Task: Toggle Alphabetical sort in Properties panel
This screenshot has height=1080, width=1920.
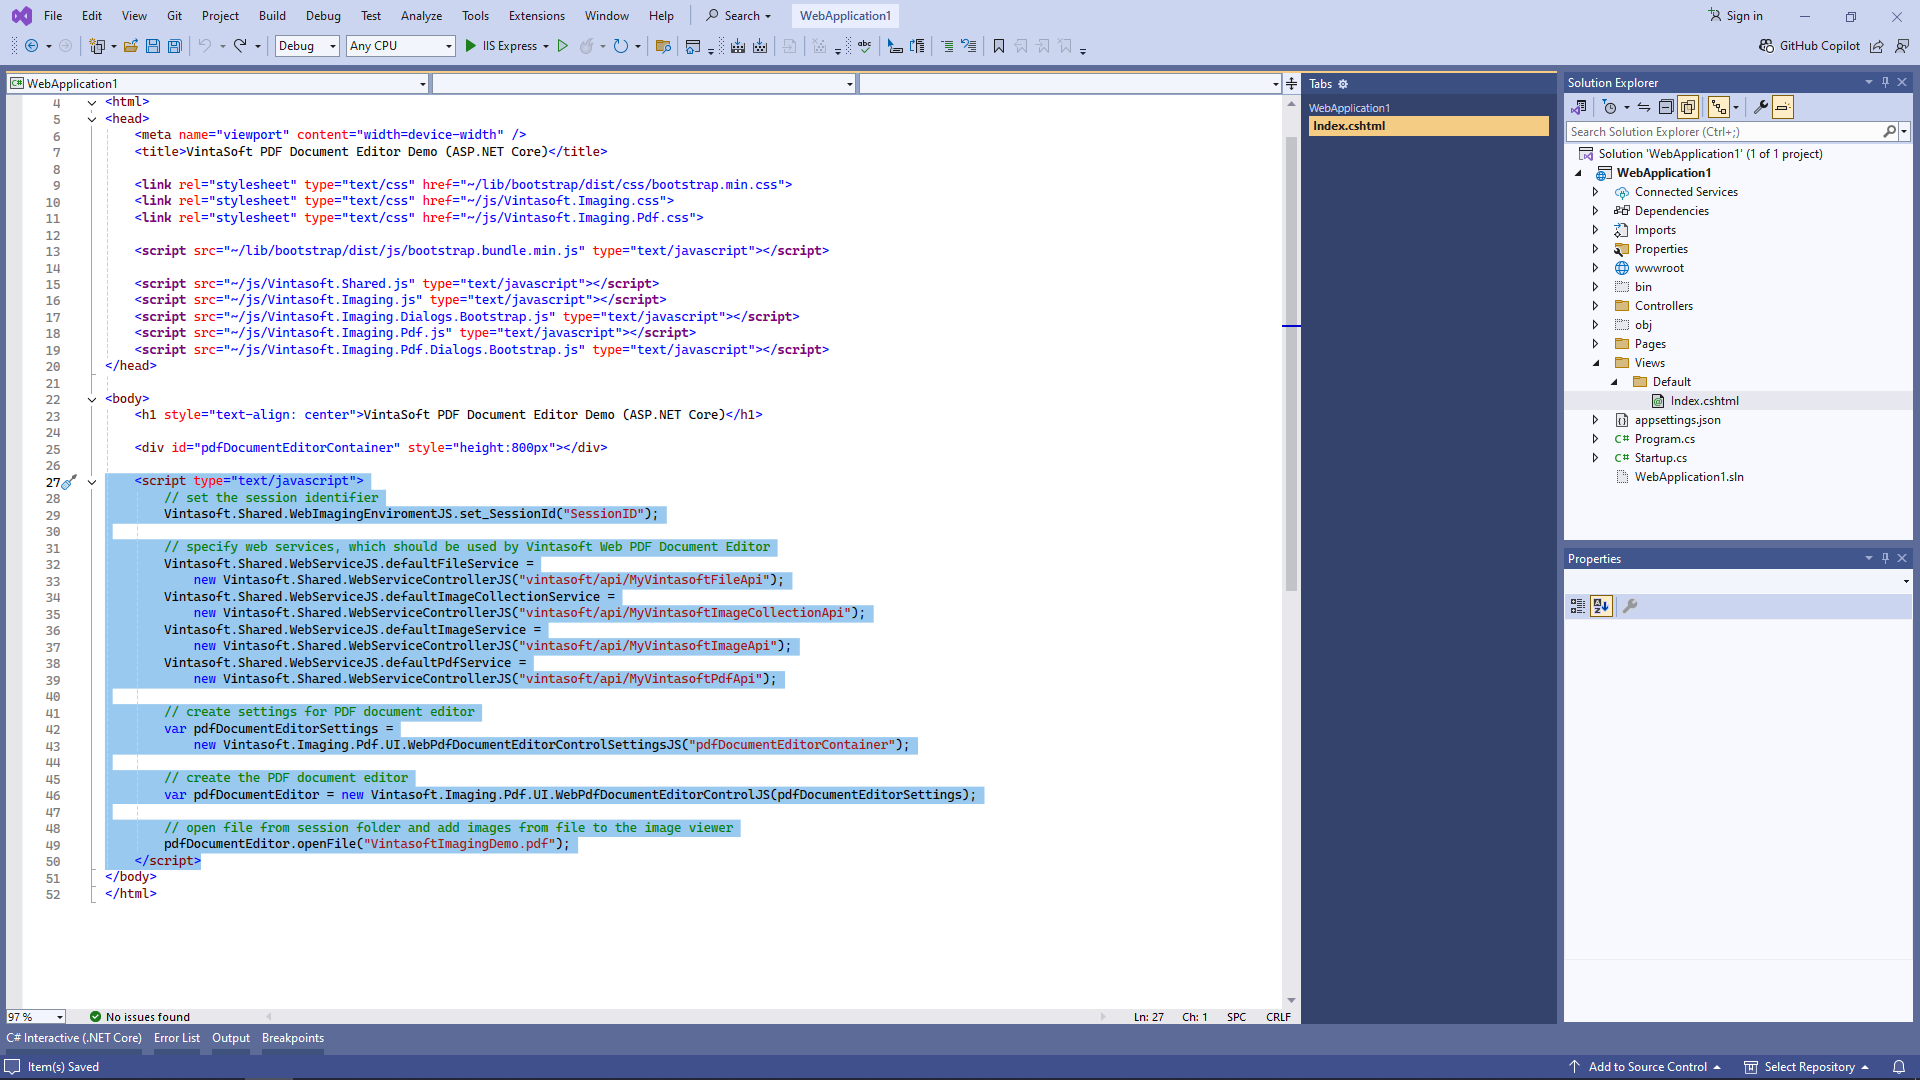Action: pos(1601,606)
